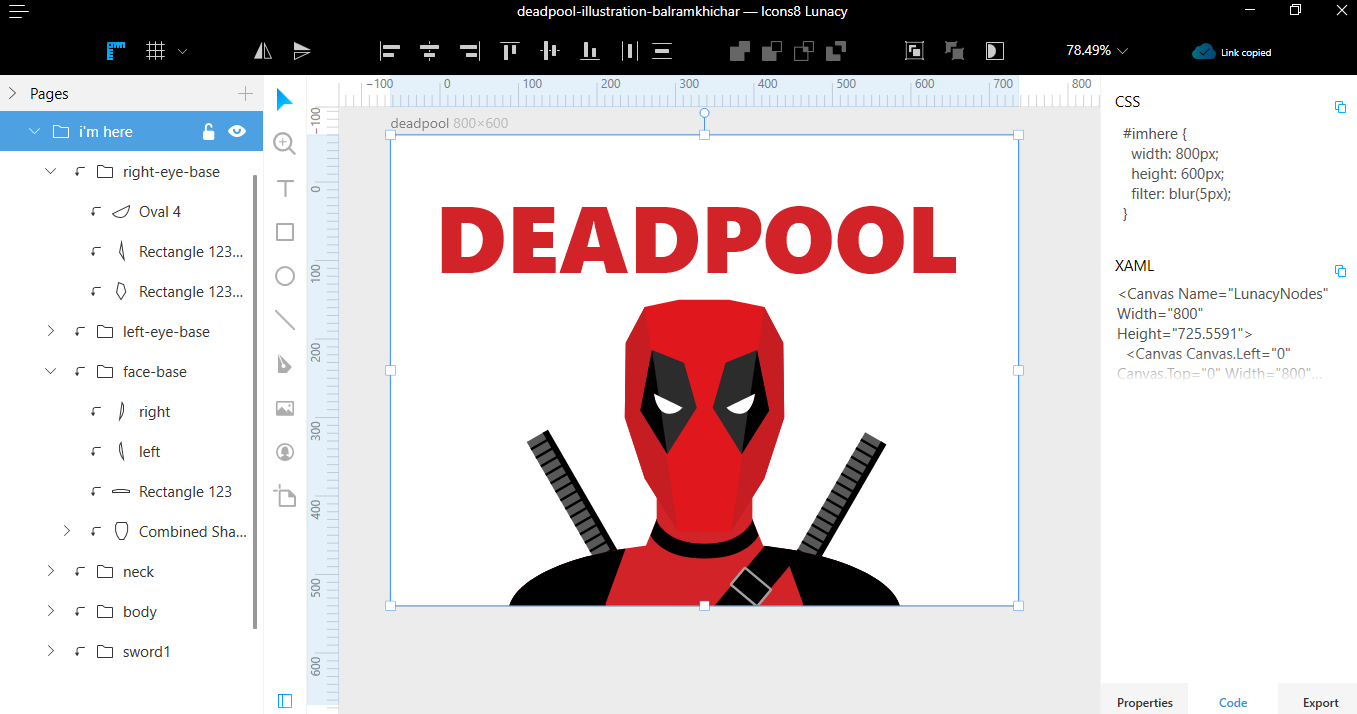The width and height of the screenshot is (1357, 714).
Task: Distribute objects horizontally
Action: pos(629,51)
